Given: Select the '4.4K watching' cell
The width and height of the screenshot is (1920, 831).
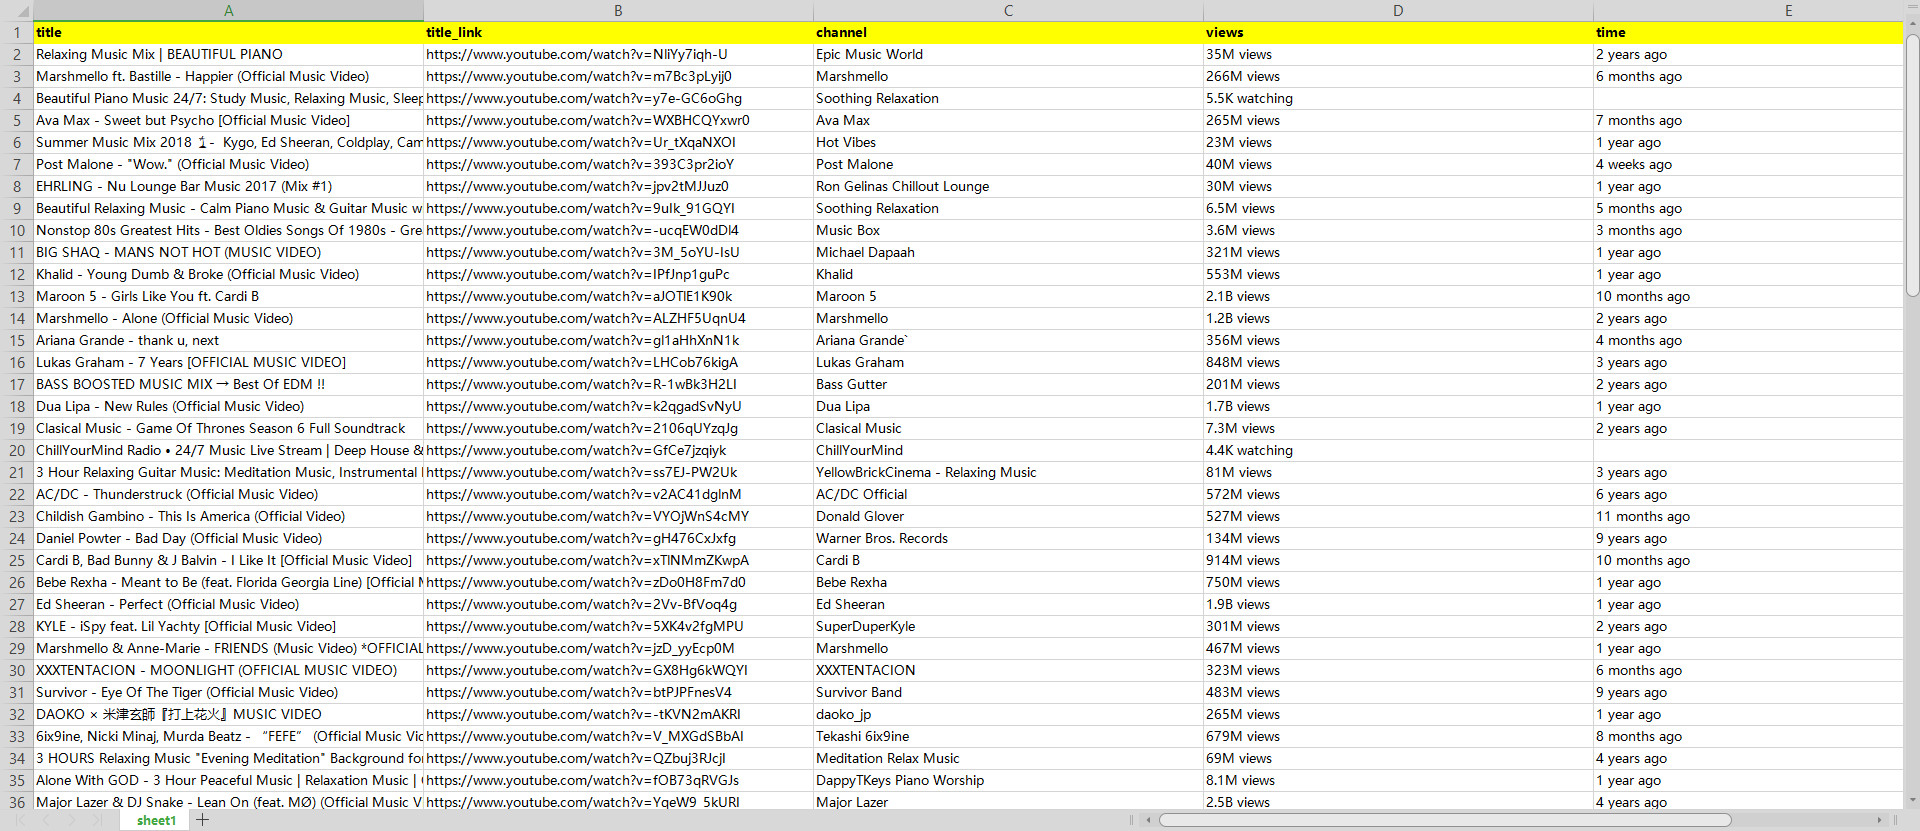Looking at the screenshot, I should coord(1398,450).
